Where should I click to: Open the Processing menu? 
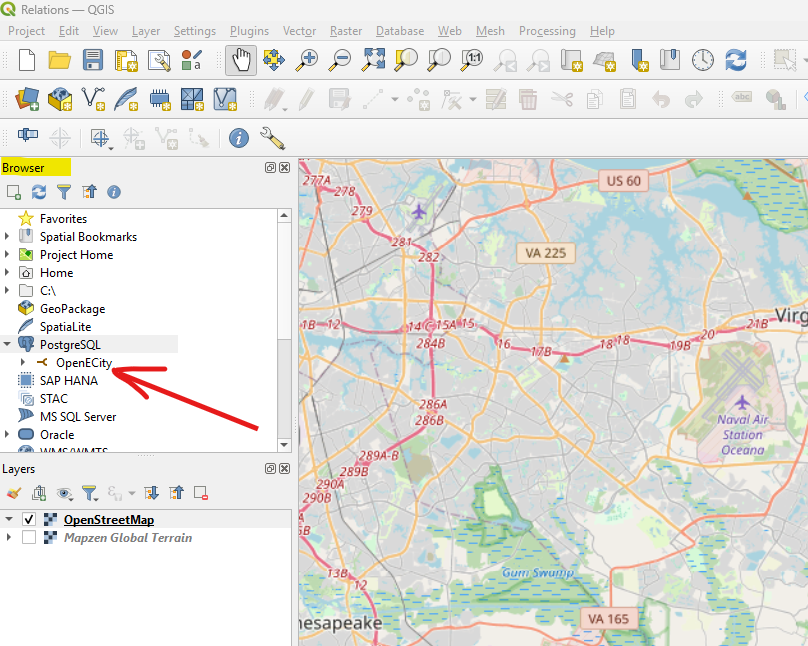click(547, 31)
